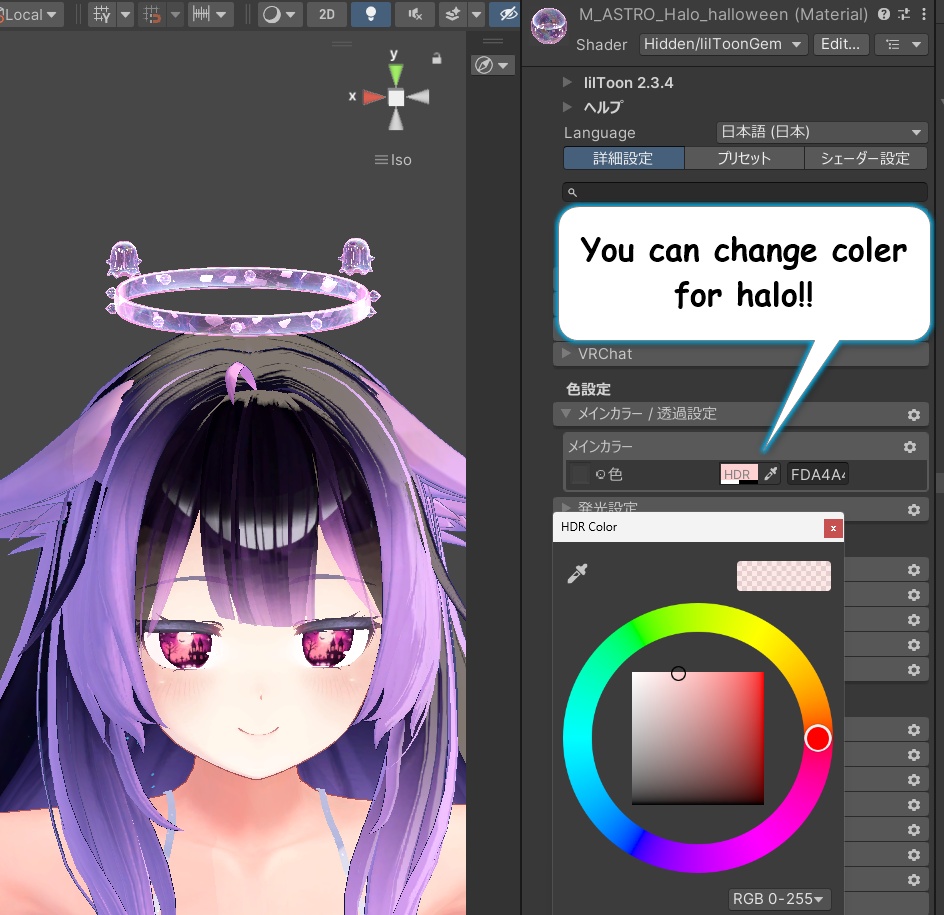
Task: Click the property search field
Action: (745, 192)
